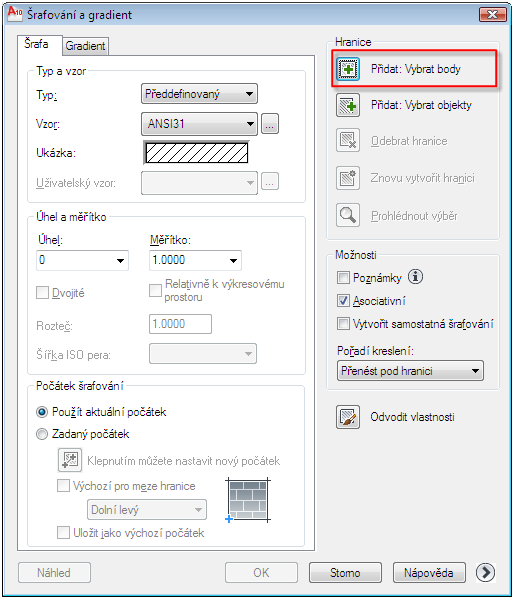This screenshot has width=514, height=599.
Task: Select the Zadaný počátek radio button
Action: pyautogui.click(x=42, y=434)
